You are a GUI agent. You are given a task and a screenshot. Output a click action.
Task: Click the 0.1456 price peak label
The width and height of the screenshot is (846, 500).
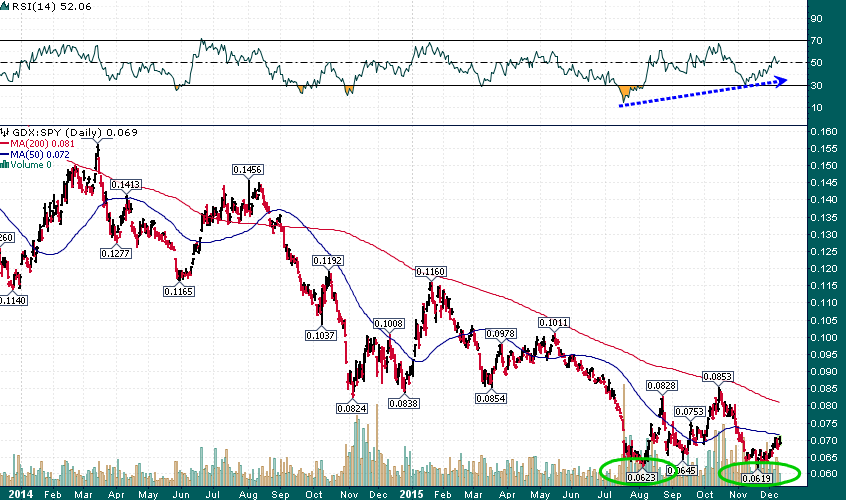pos(248,169)
